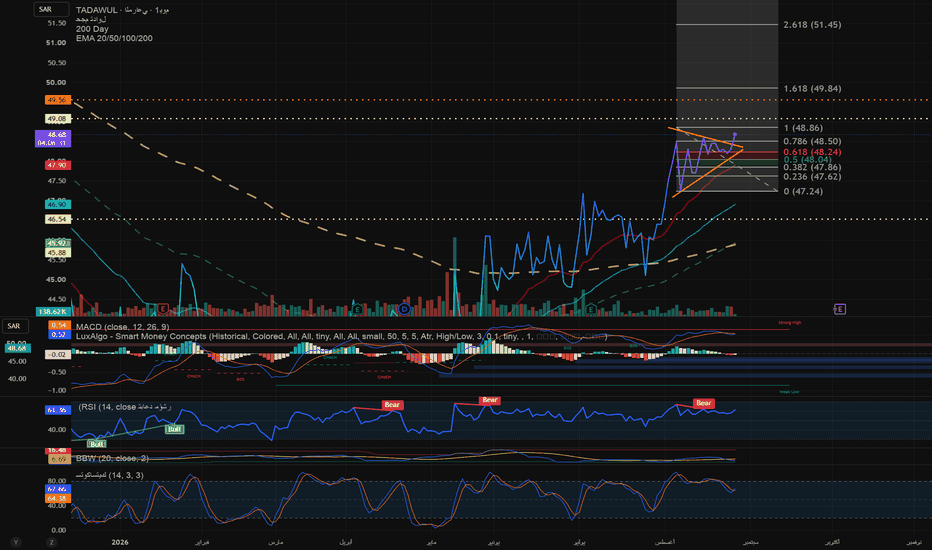This screenshot has width=932, height=550.
Task: Click the 0.618 (48.24) Fibonacci level
Action: click(x=812, y=152)
